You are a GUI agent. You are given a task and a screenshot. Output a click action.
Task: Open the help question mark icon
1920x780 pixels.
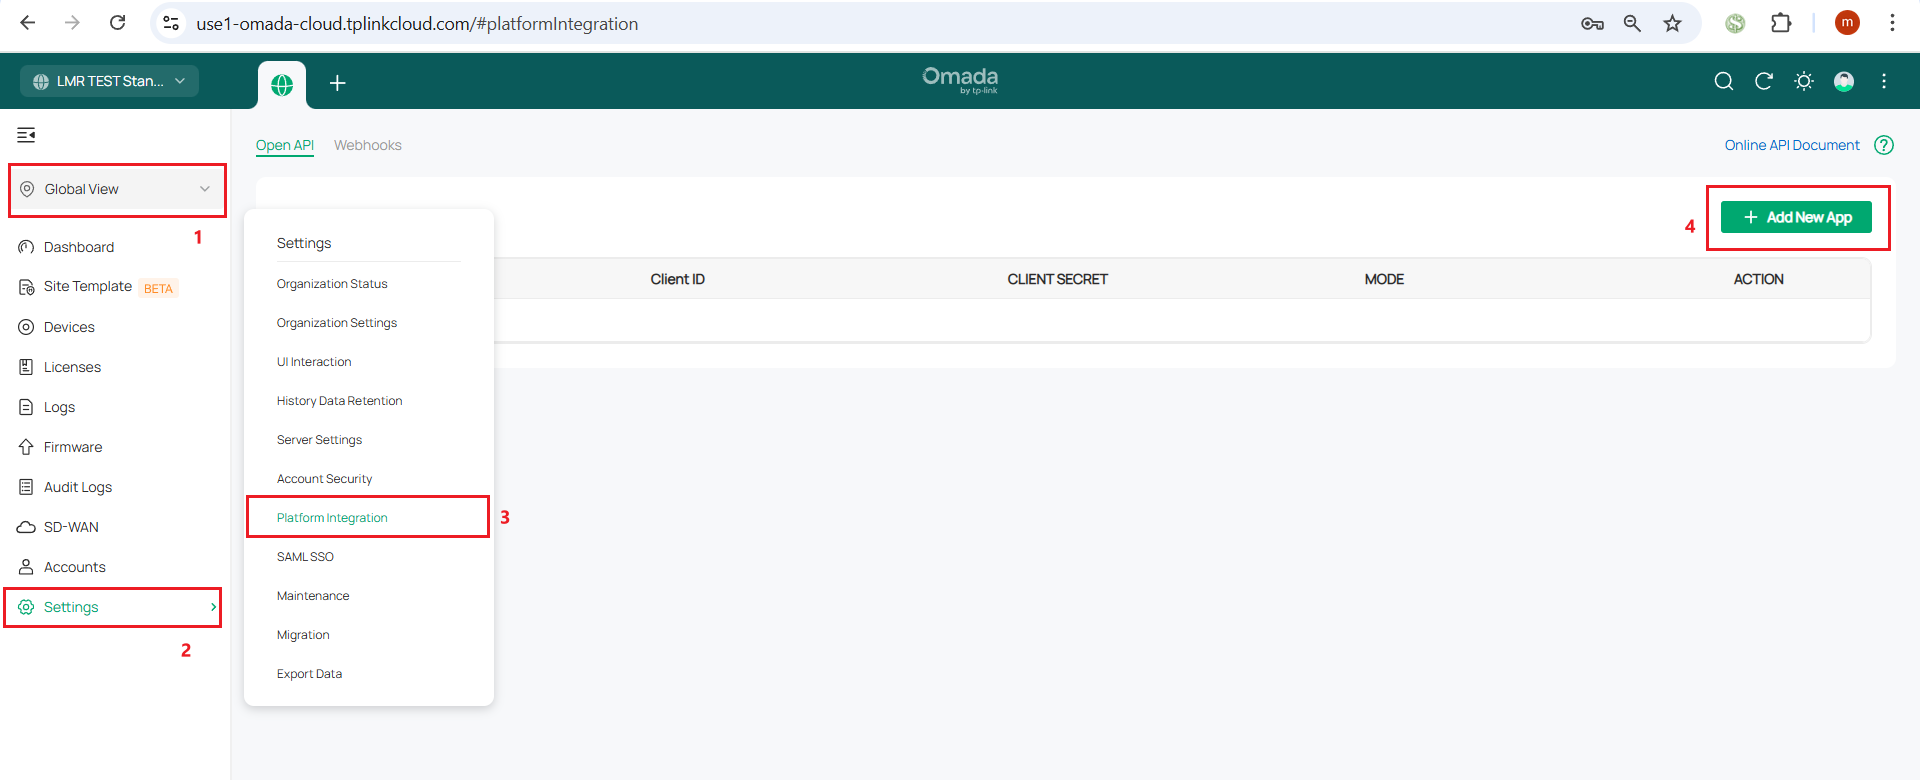coord(1884,145)
